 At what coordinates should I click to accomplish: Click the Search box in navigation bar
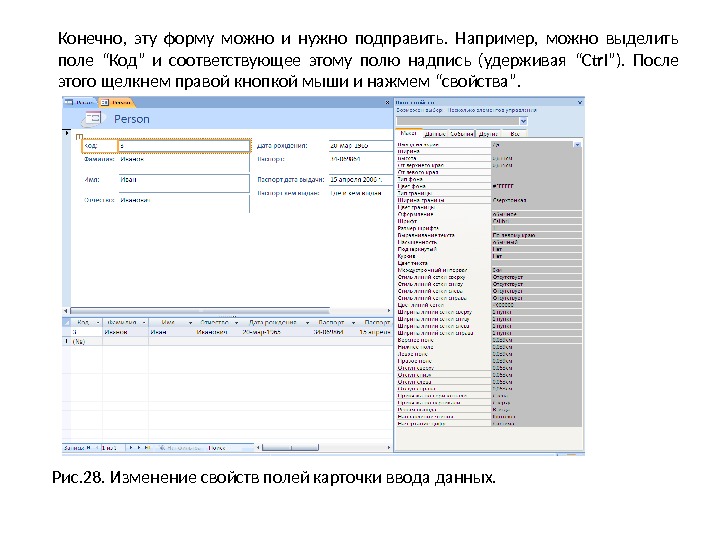230,447
